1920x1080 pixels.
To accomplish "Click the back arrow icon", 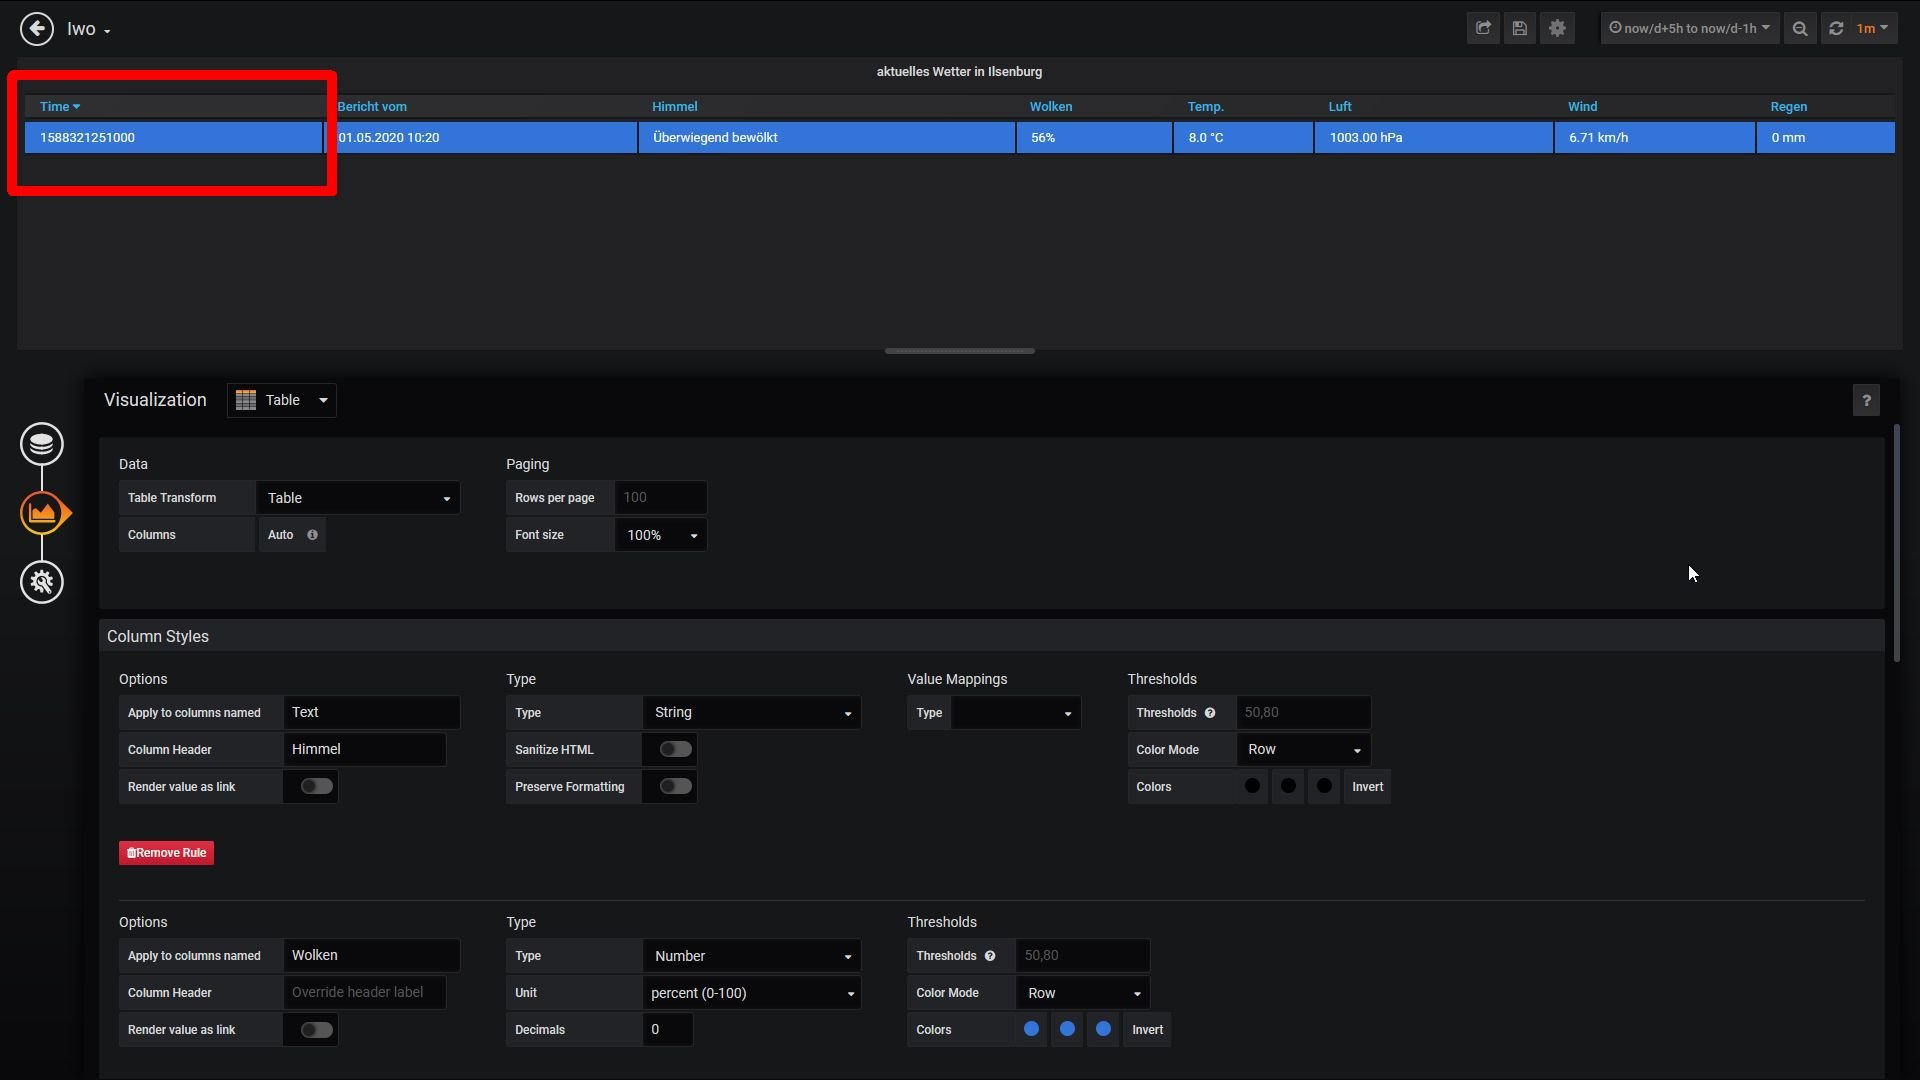I will tap(37, 29).
